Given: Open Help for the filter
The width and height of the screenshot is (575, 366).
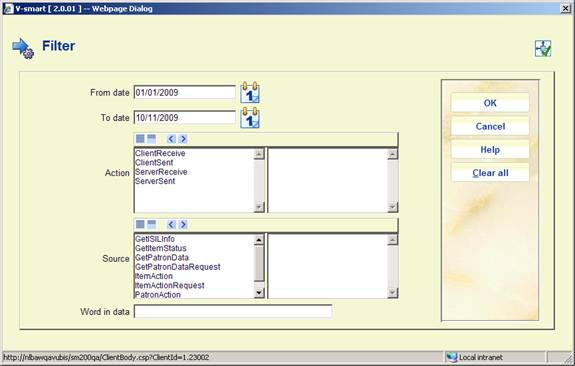Looking at the screenshot, I should tap(490, 150).
